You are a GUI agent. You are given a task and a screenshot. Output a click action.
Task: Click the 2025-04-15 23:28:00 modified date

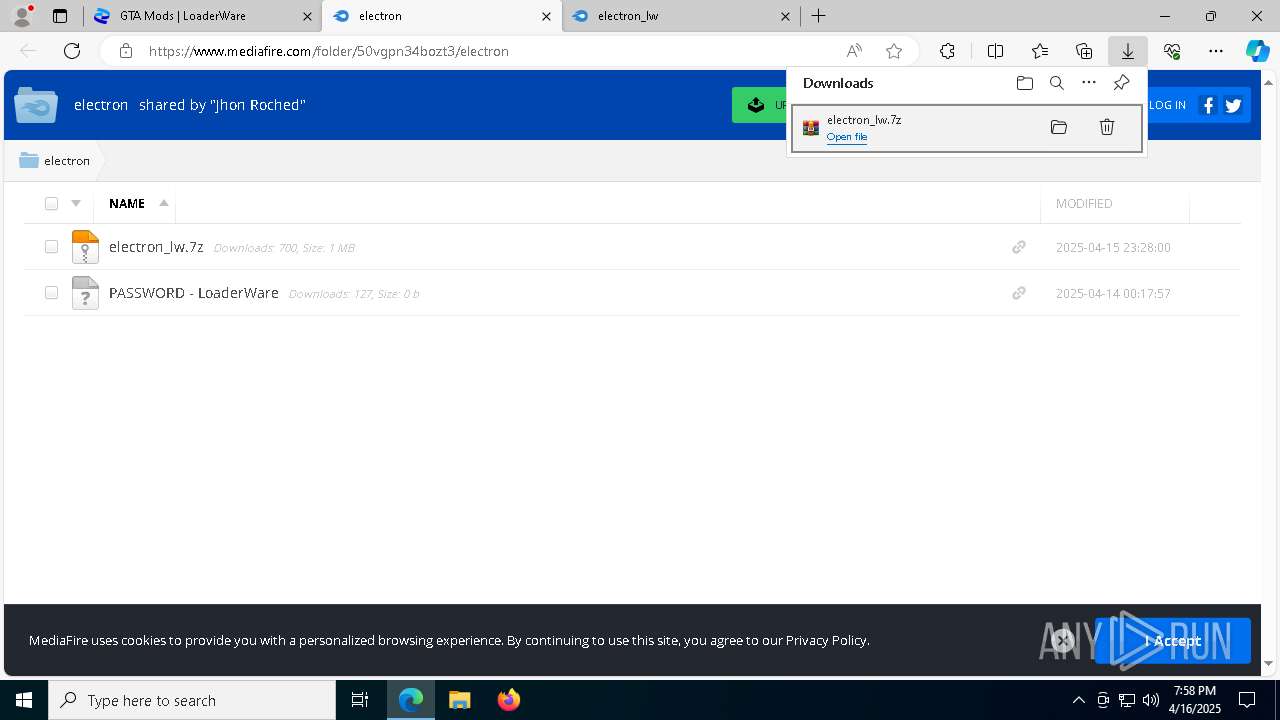(1113, 247)
